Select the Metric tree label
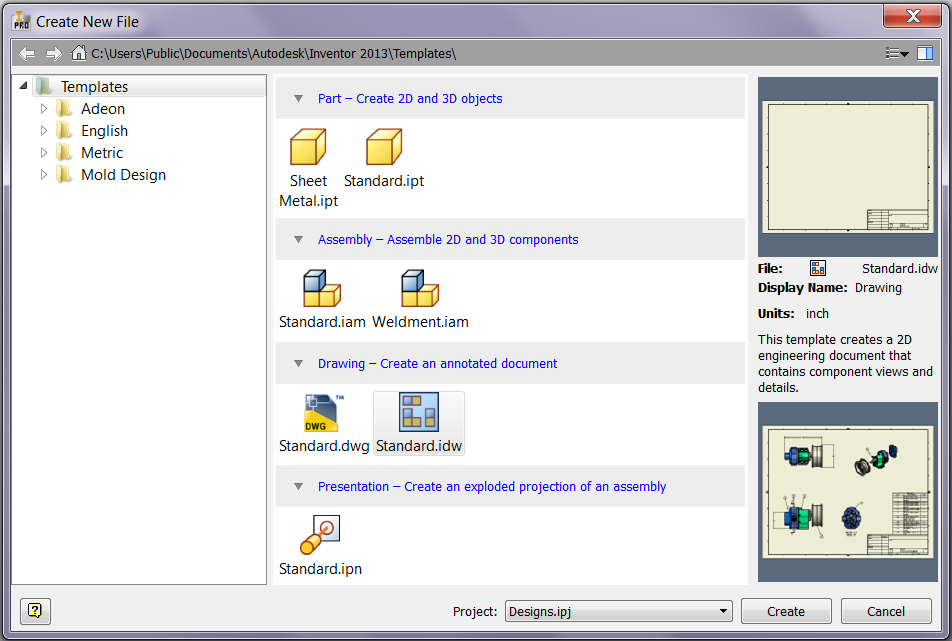 [x=102, y=152]
